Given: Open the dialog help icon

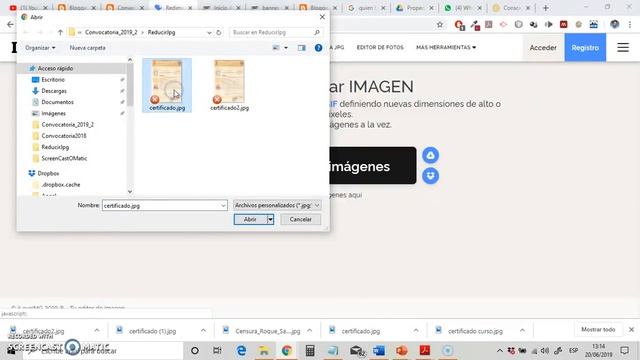Looking at the screenshot, I should point(318,48).
